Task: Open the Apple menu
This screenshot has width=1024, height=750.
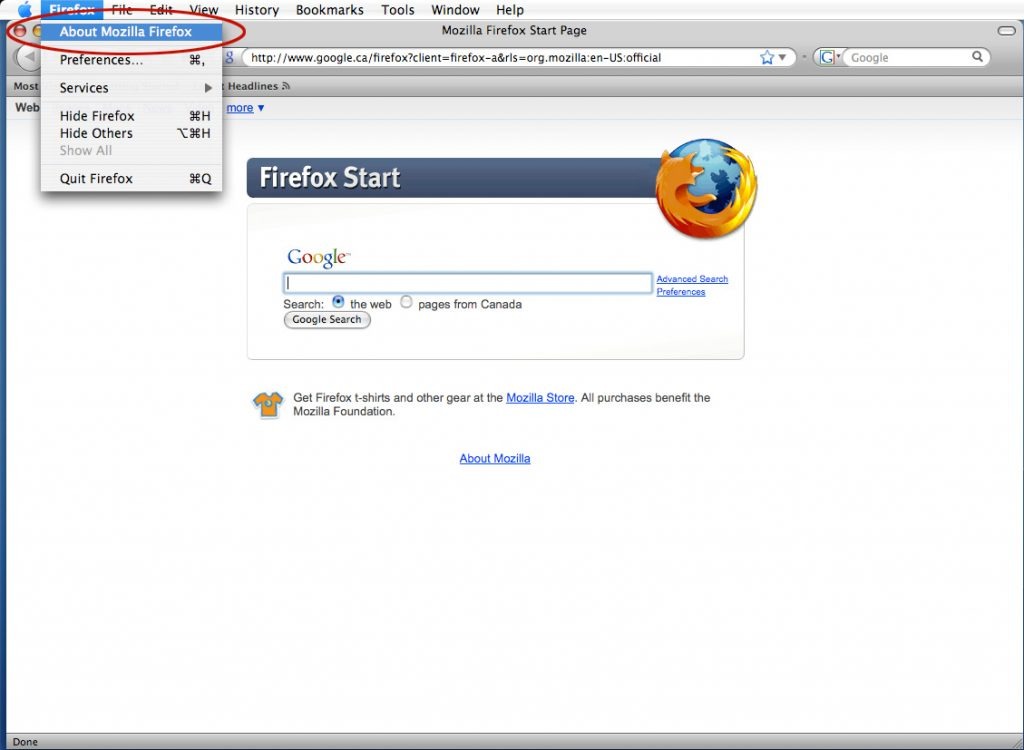Action: click(x=25, y=10)
